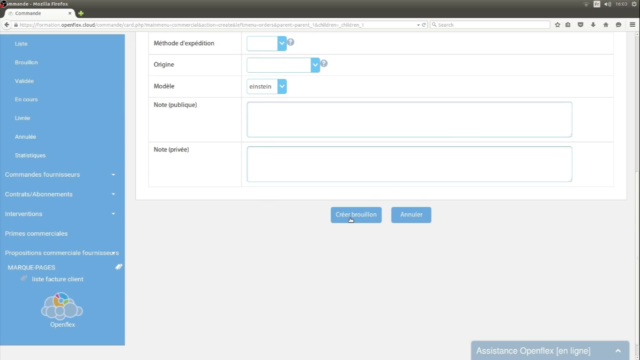Open the Annulée orders menu entry

point(25,137)
